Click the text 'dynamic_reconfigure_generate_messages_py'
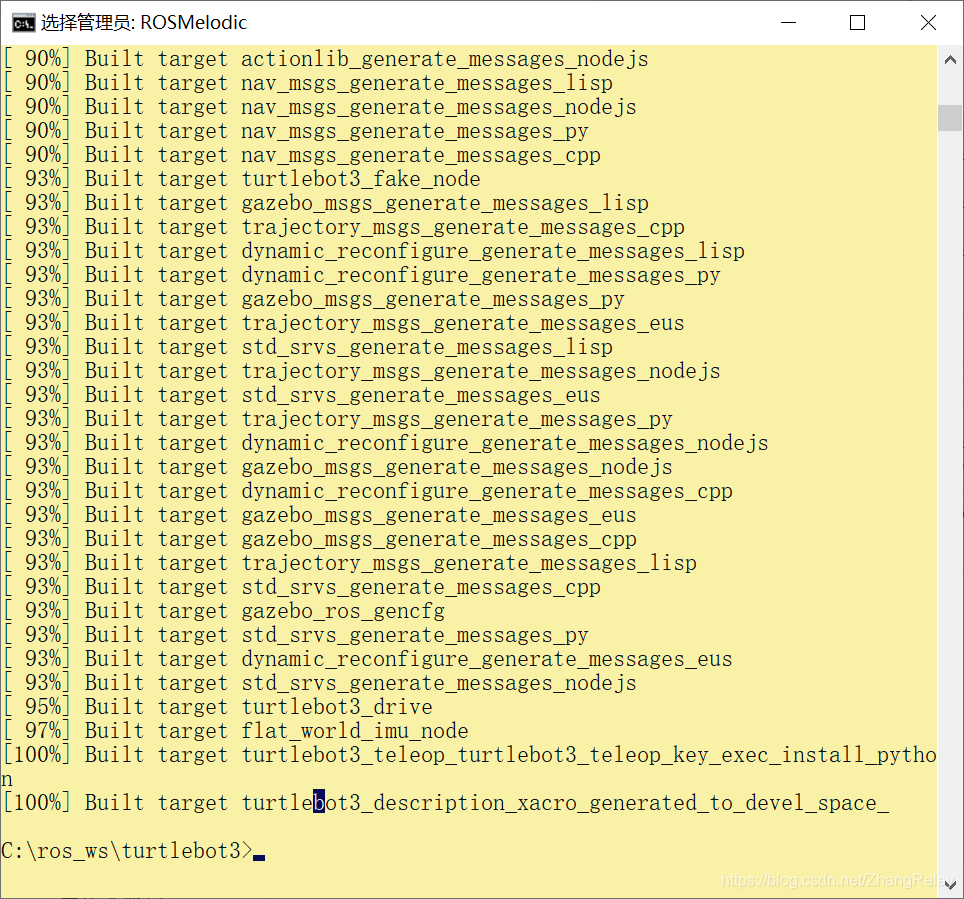 pos(480,275)
